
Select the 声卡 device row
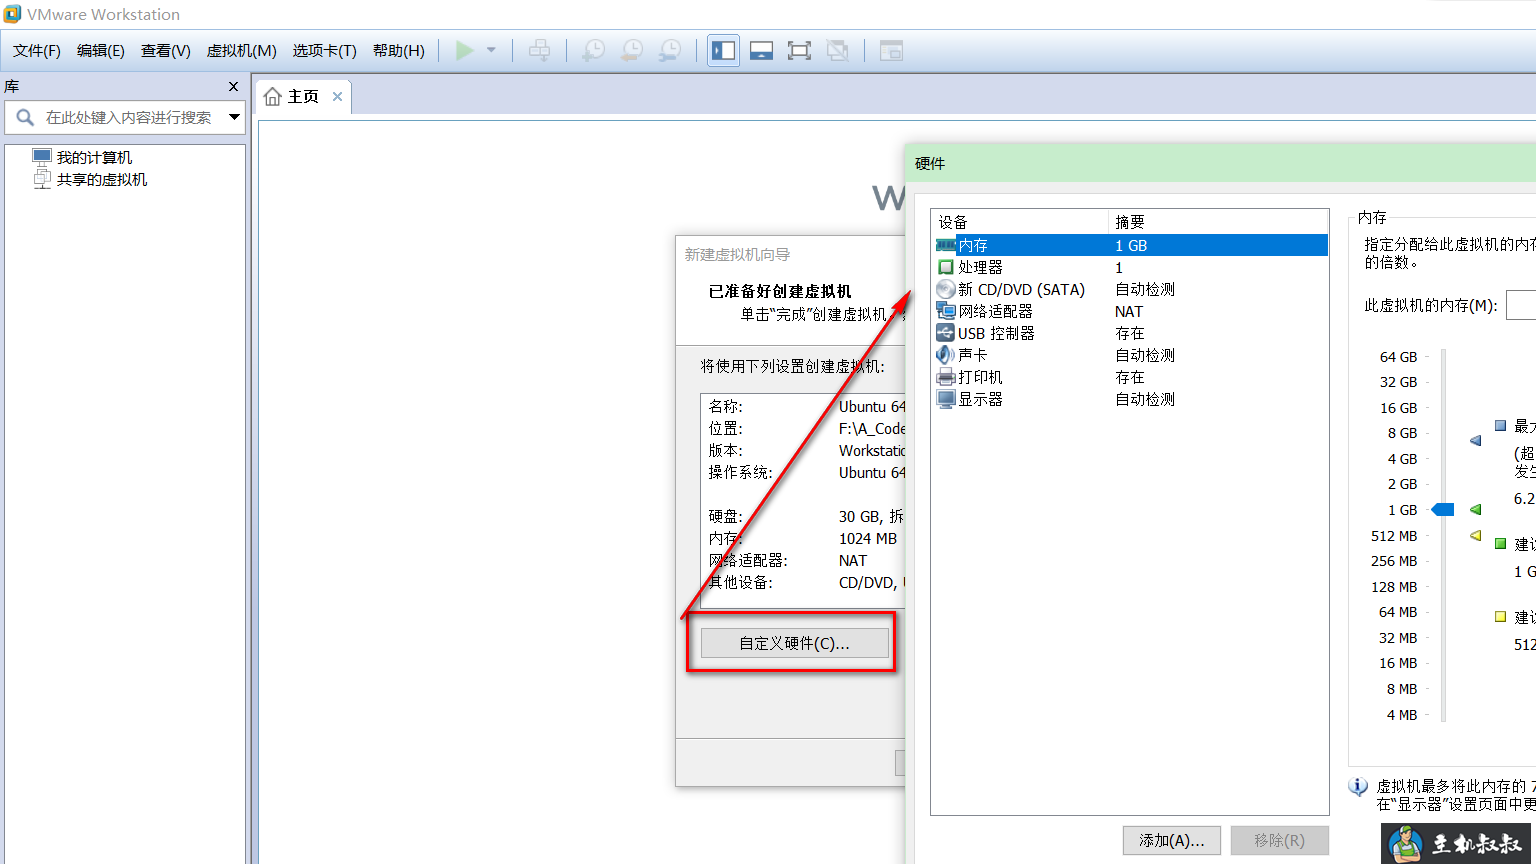click(1130, 355)
